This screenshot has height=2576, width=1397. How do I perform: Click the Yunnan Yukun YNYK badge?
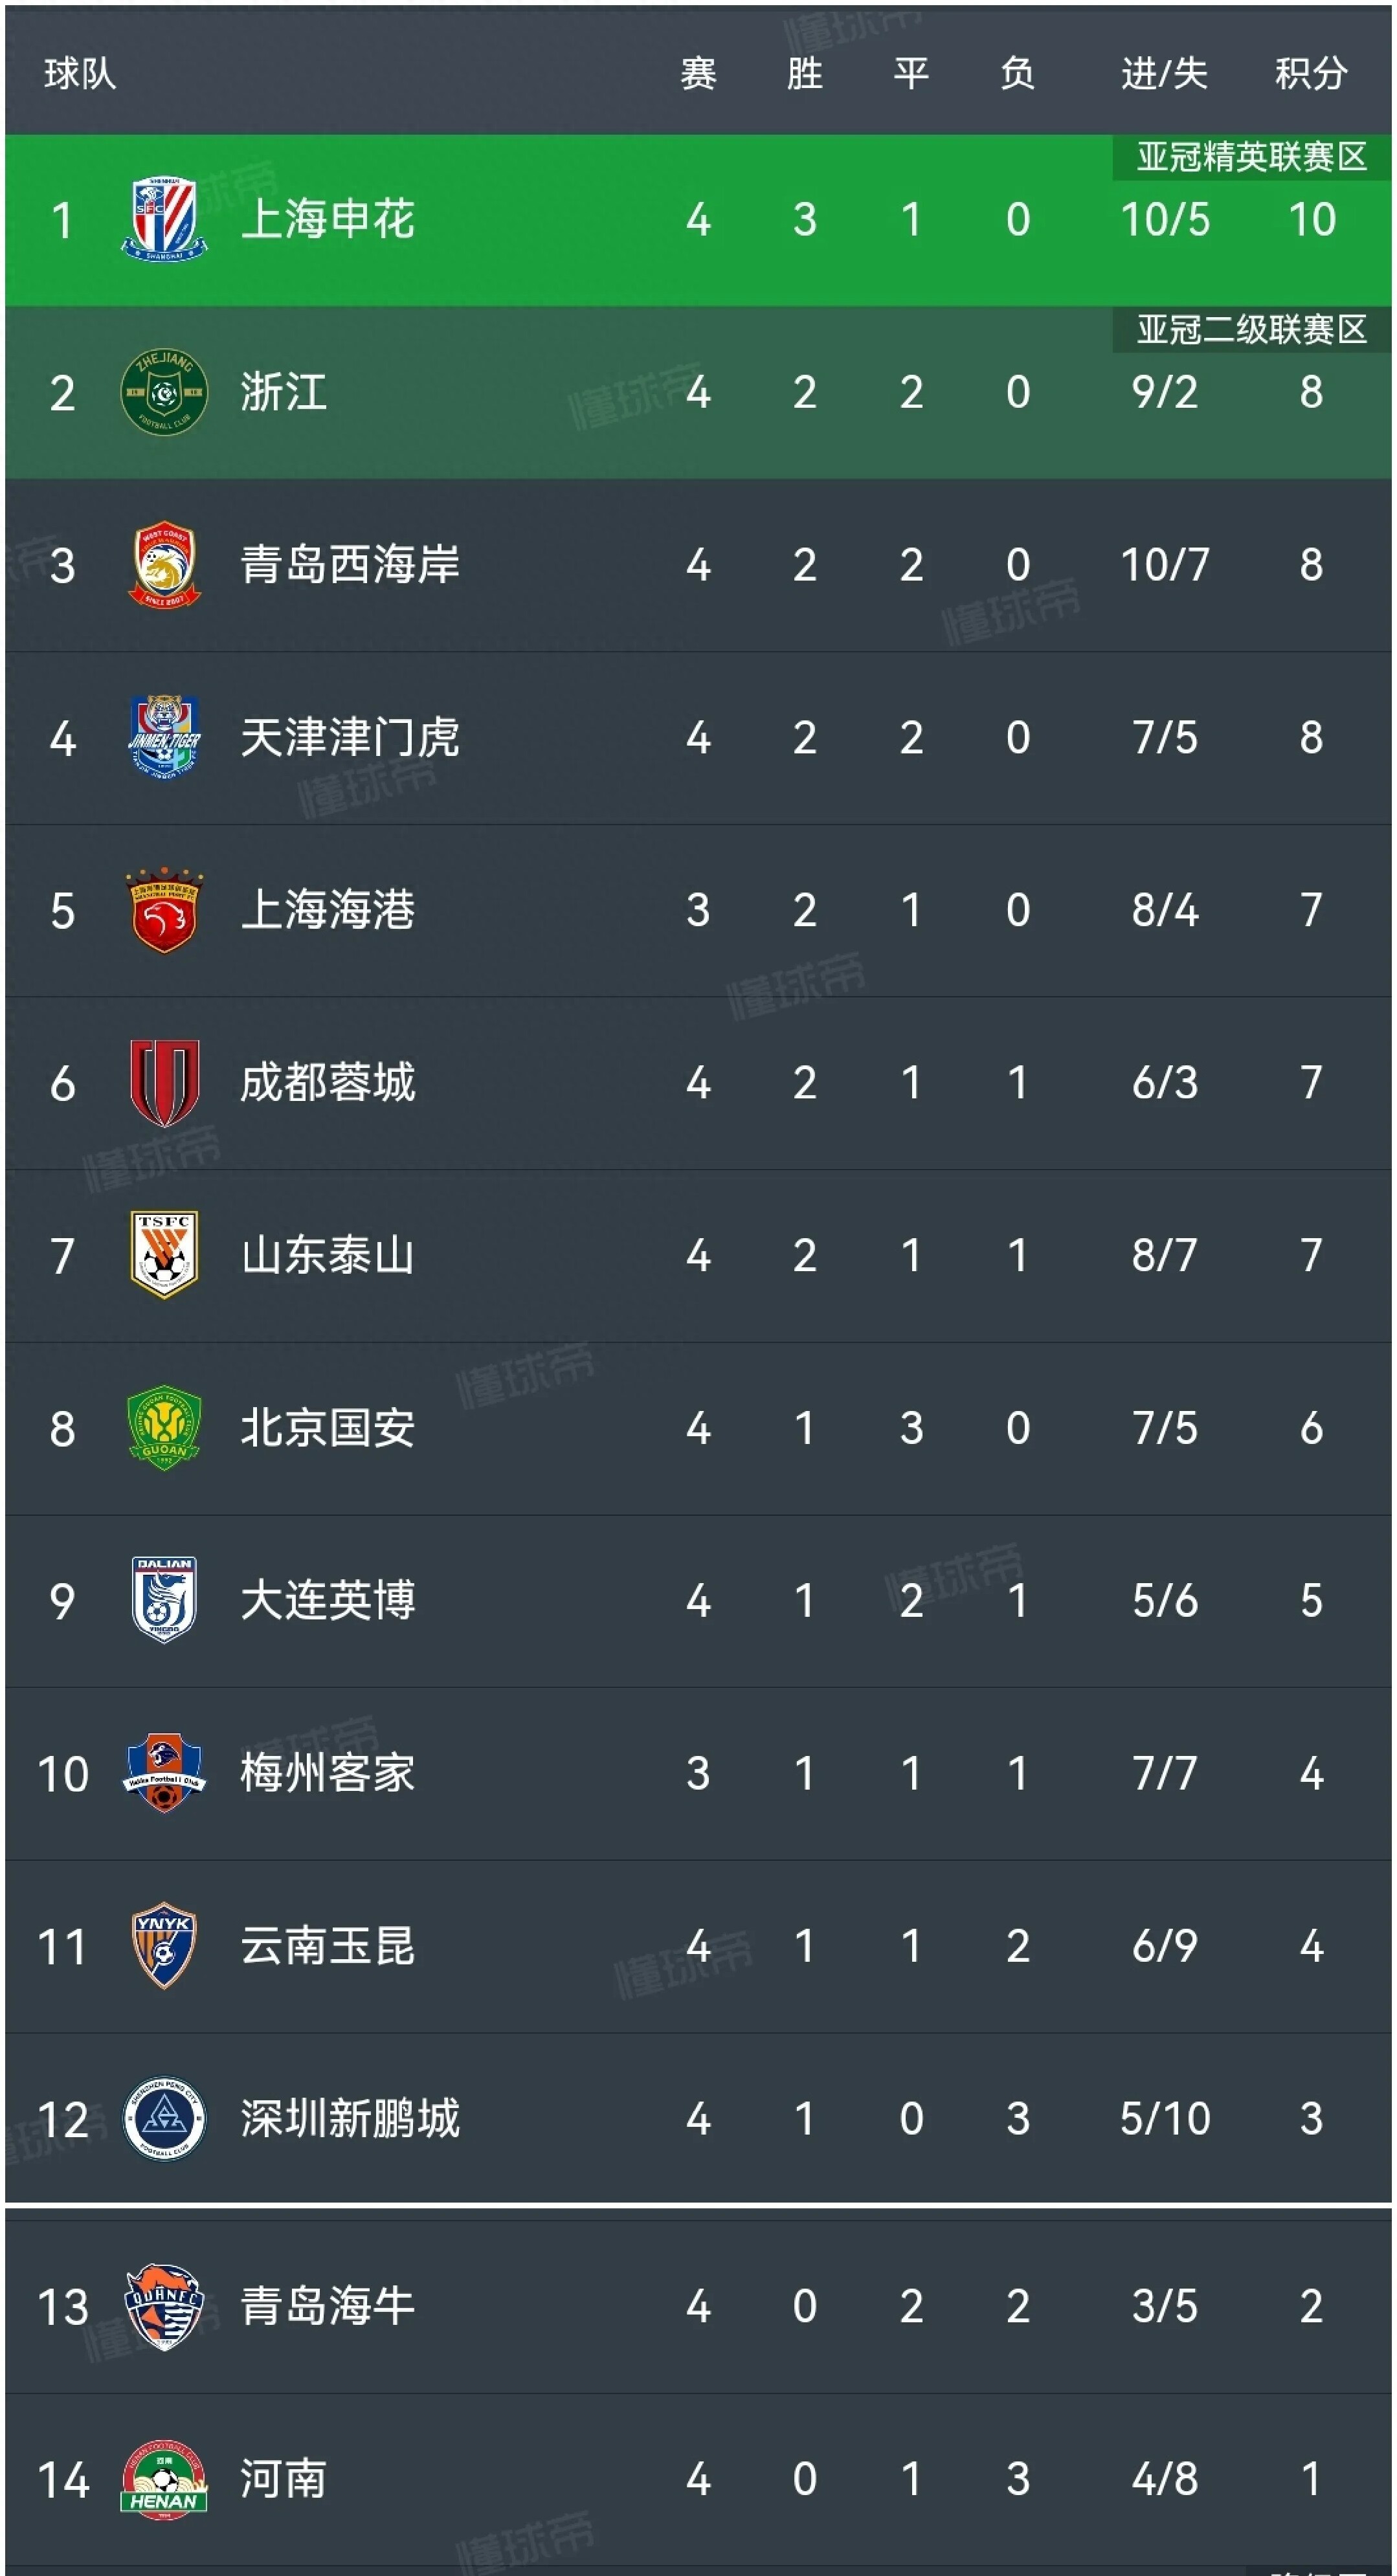pos(164,1945)
